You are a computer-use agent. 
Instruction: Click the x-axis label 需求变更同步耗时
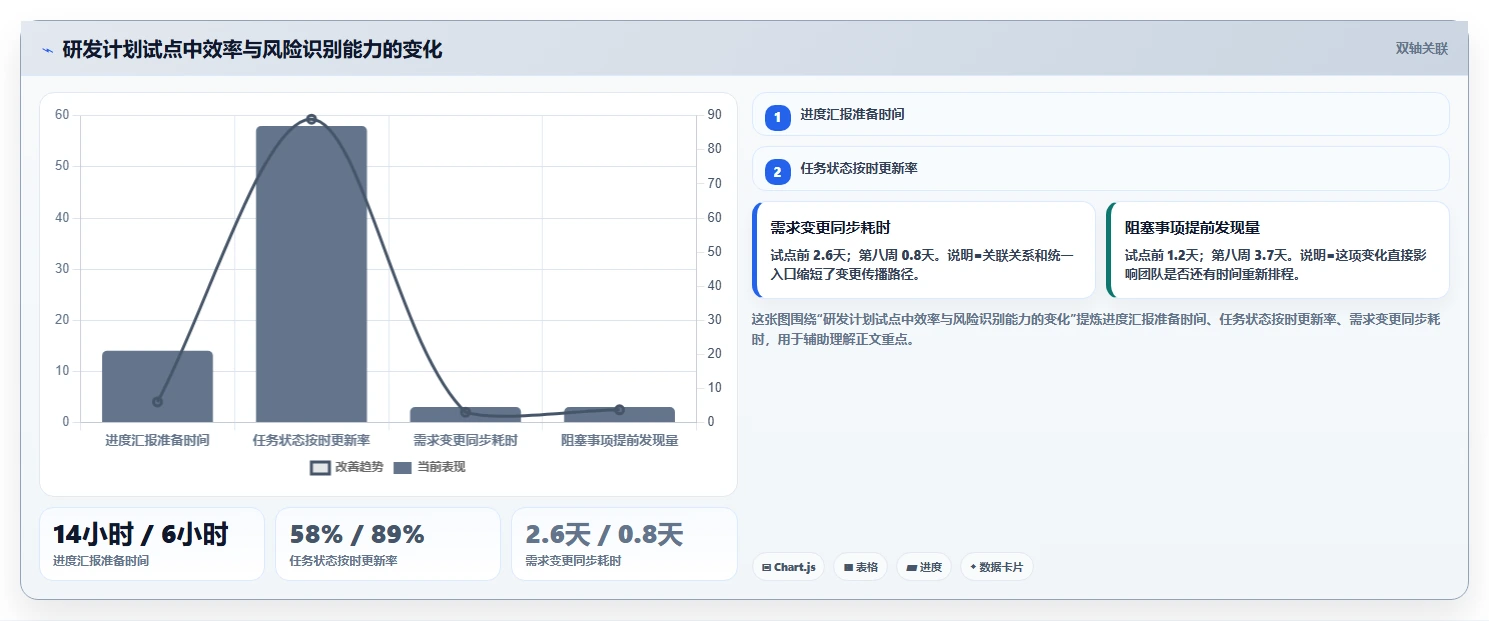[x=465, y=440]
